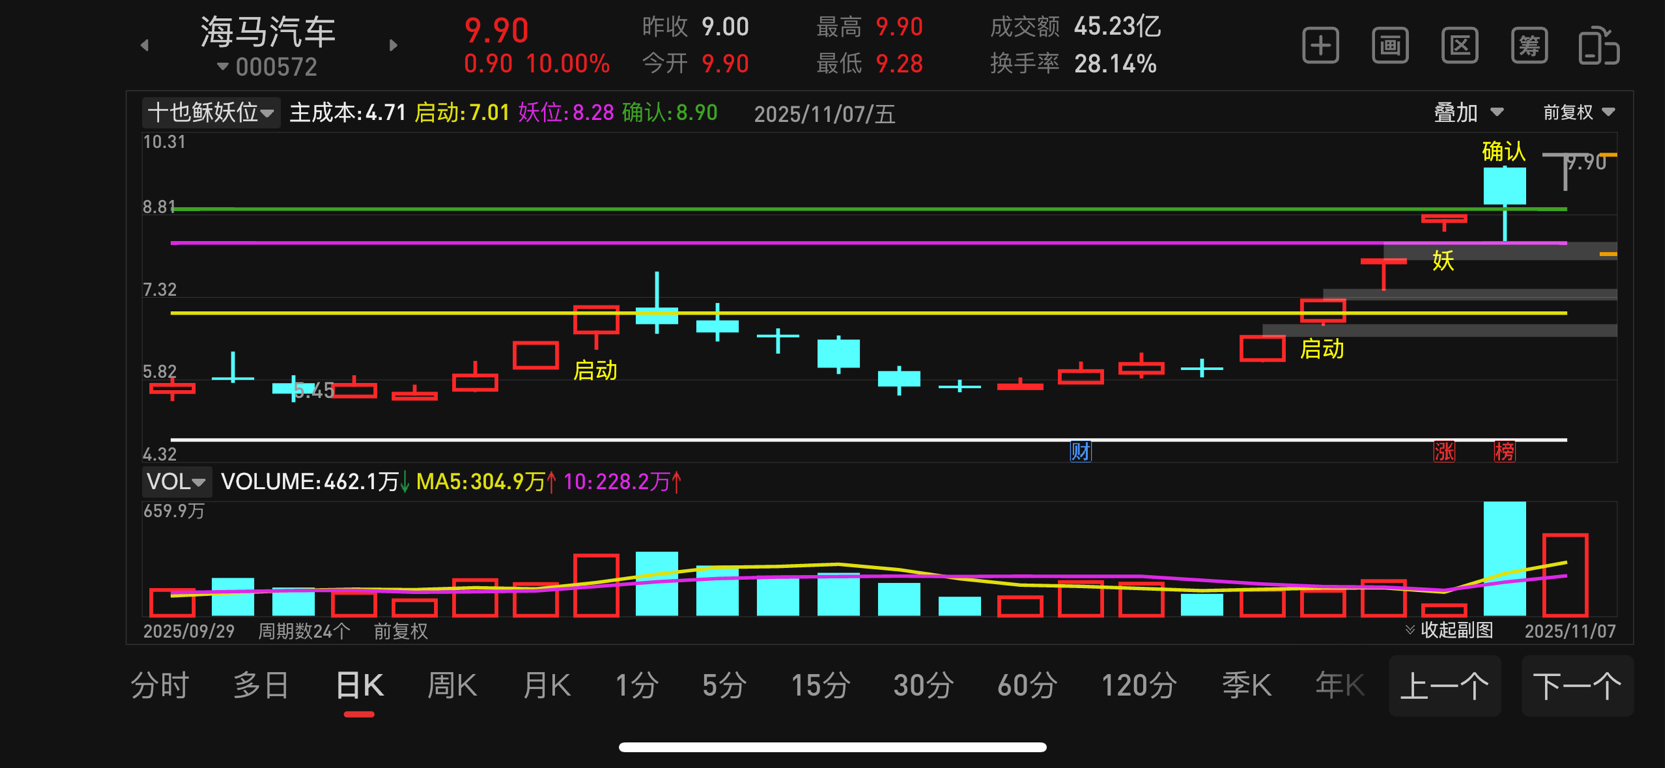Tap the 上一个 previous button
This screenshot has width=1665, height=769.
click(x=1445, y=686)
